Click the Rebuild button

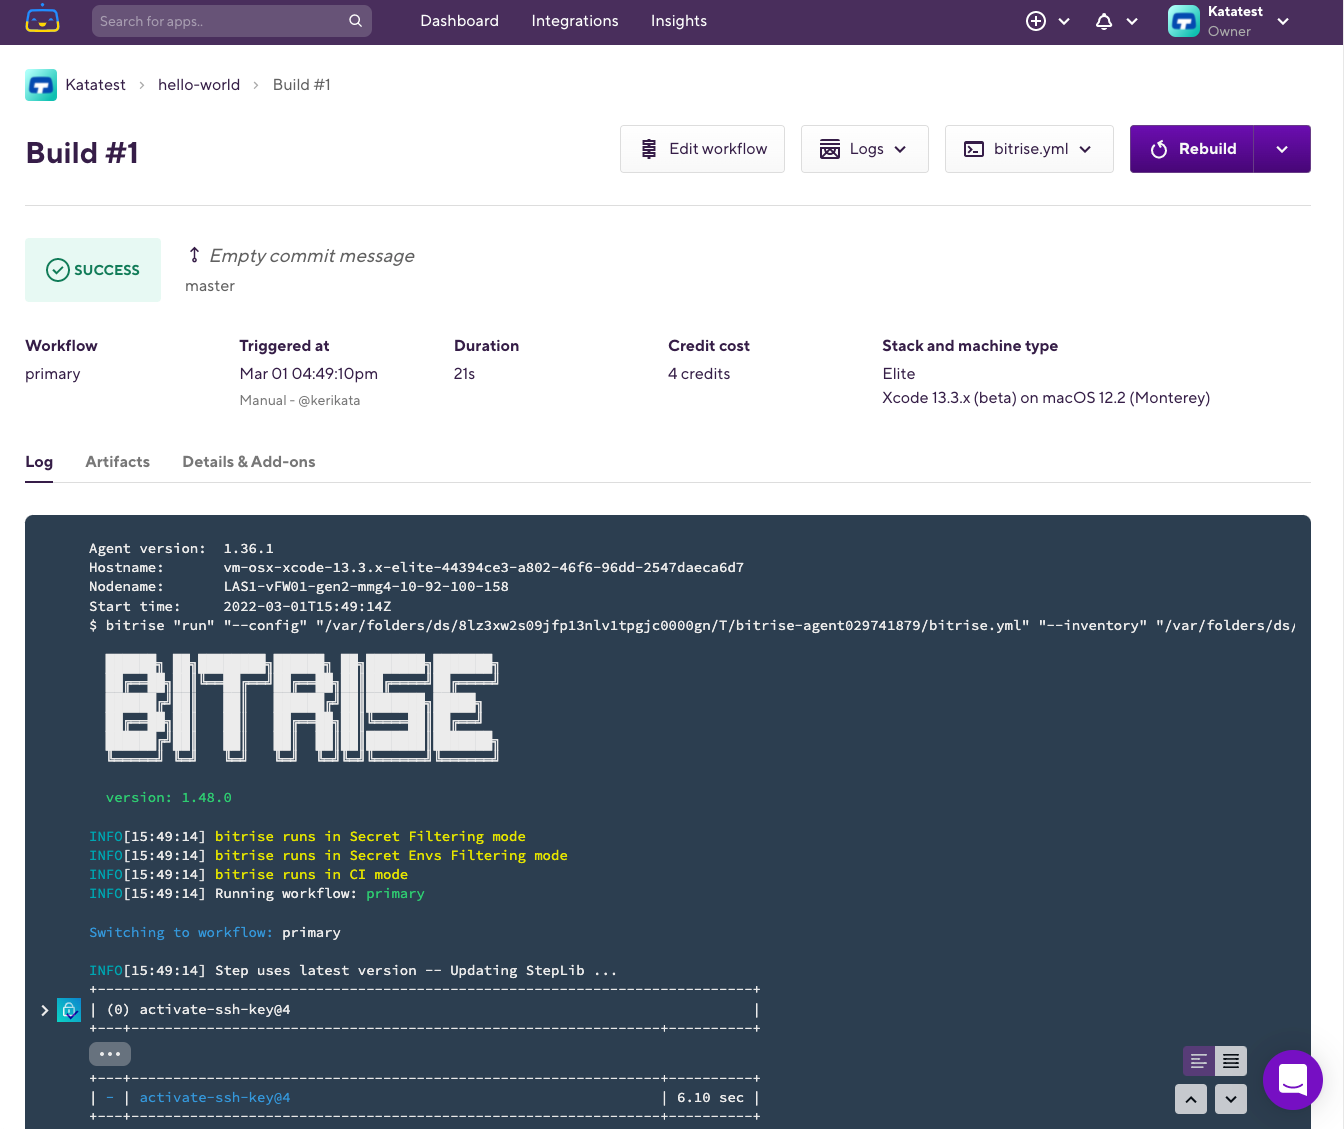tap(1192, 149)
